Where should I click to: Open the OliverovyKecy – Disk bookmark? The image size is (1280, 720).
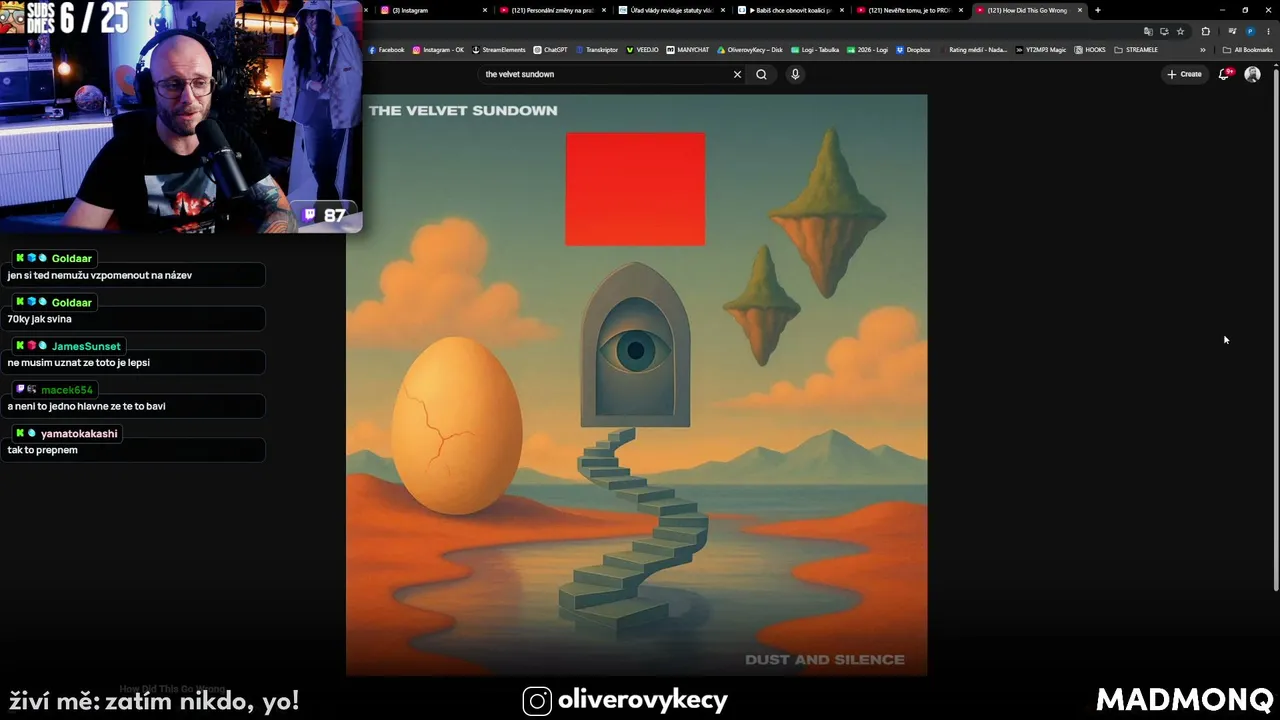[x=750, y=50]
